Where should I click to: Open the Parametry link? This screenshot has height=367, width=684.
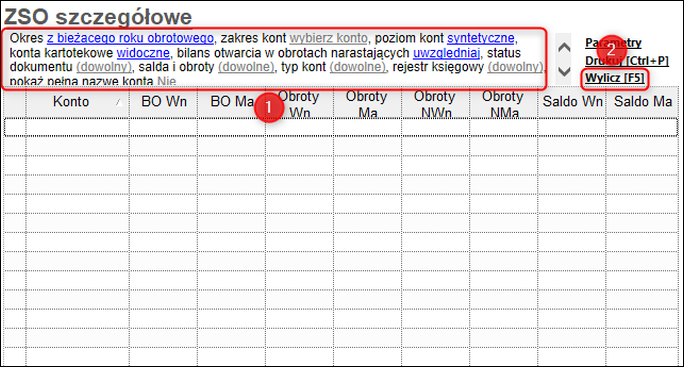tap(613, 43)
